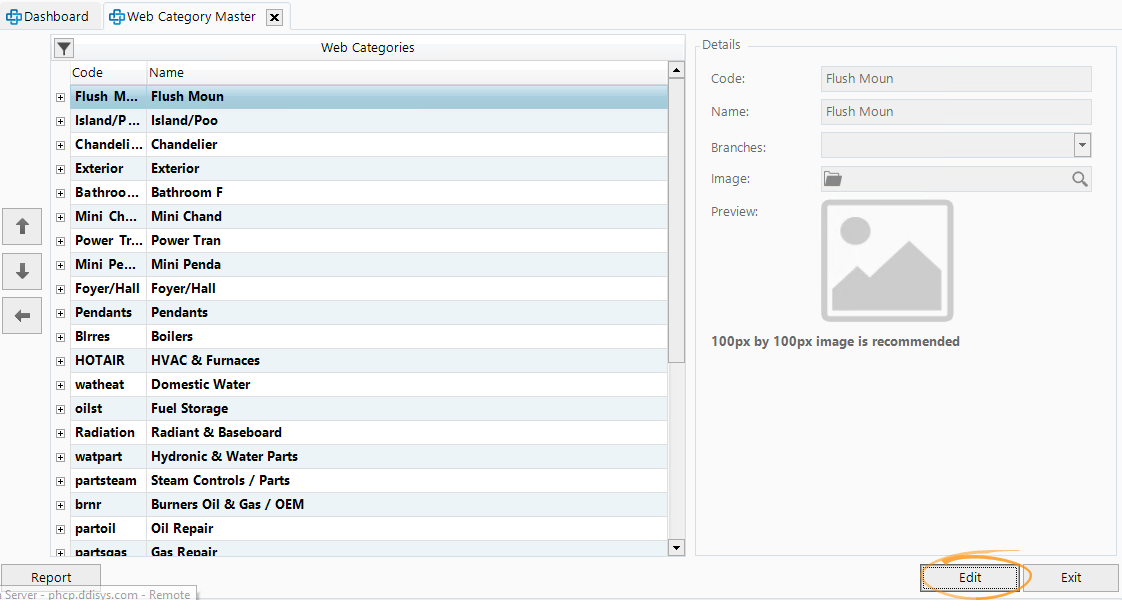Viewport: 1122px width, 612px height.
Task: Click the filter funnel icon above Web Categories
Action: pyautogui.click(x=63, y=48)
